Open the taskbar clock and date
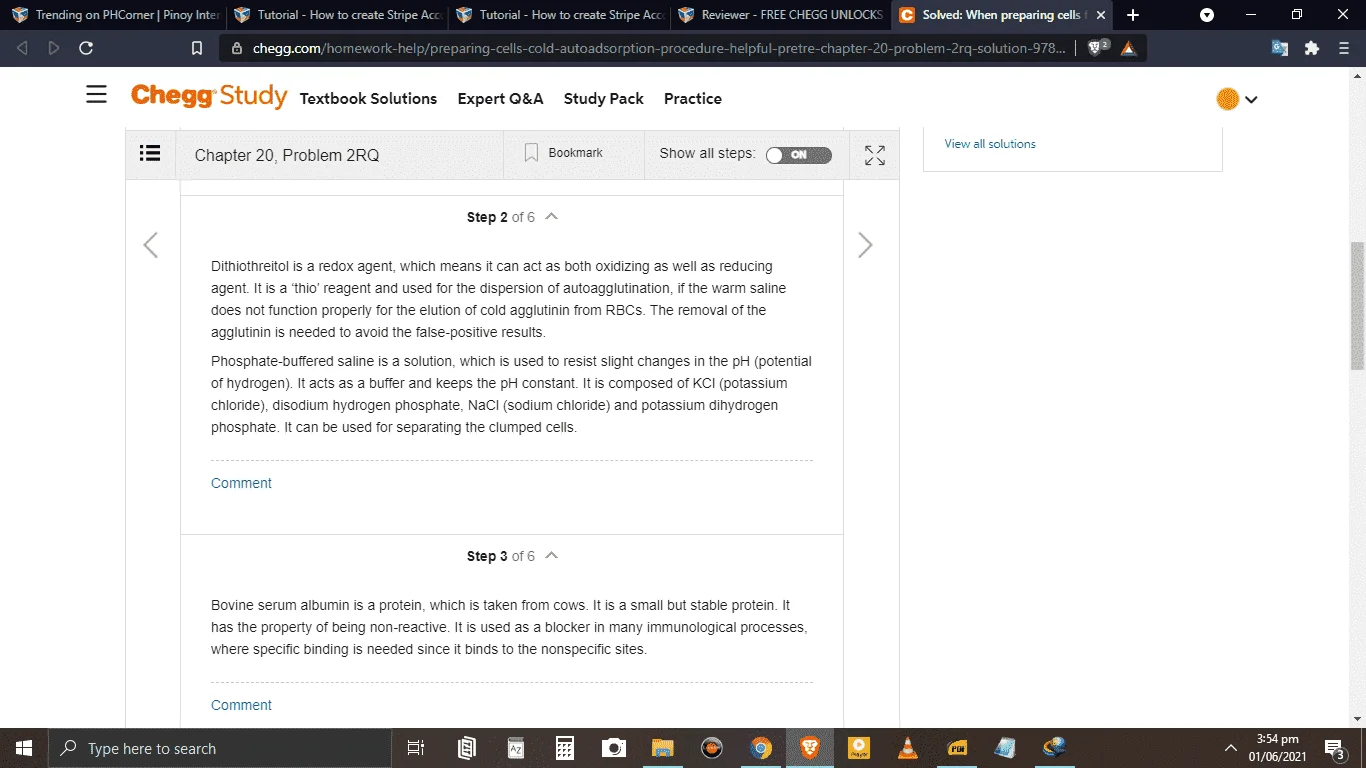This screenshot has width=1366, height=768. (1277, 748)
